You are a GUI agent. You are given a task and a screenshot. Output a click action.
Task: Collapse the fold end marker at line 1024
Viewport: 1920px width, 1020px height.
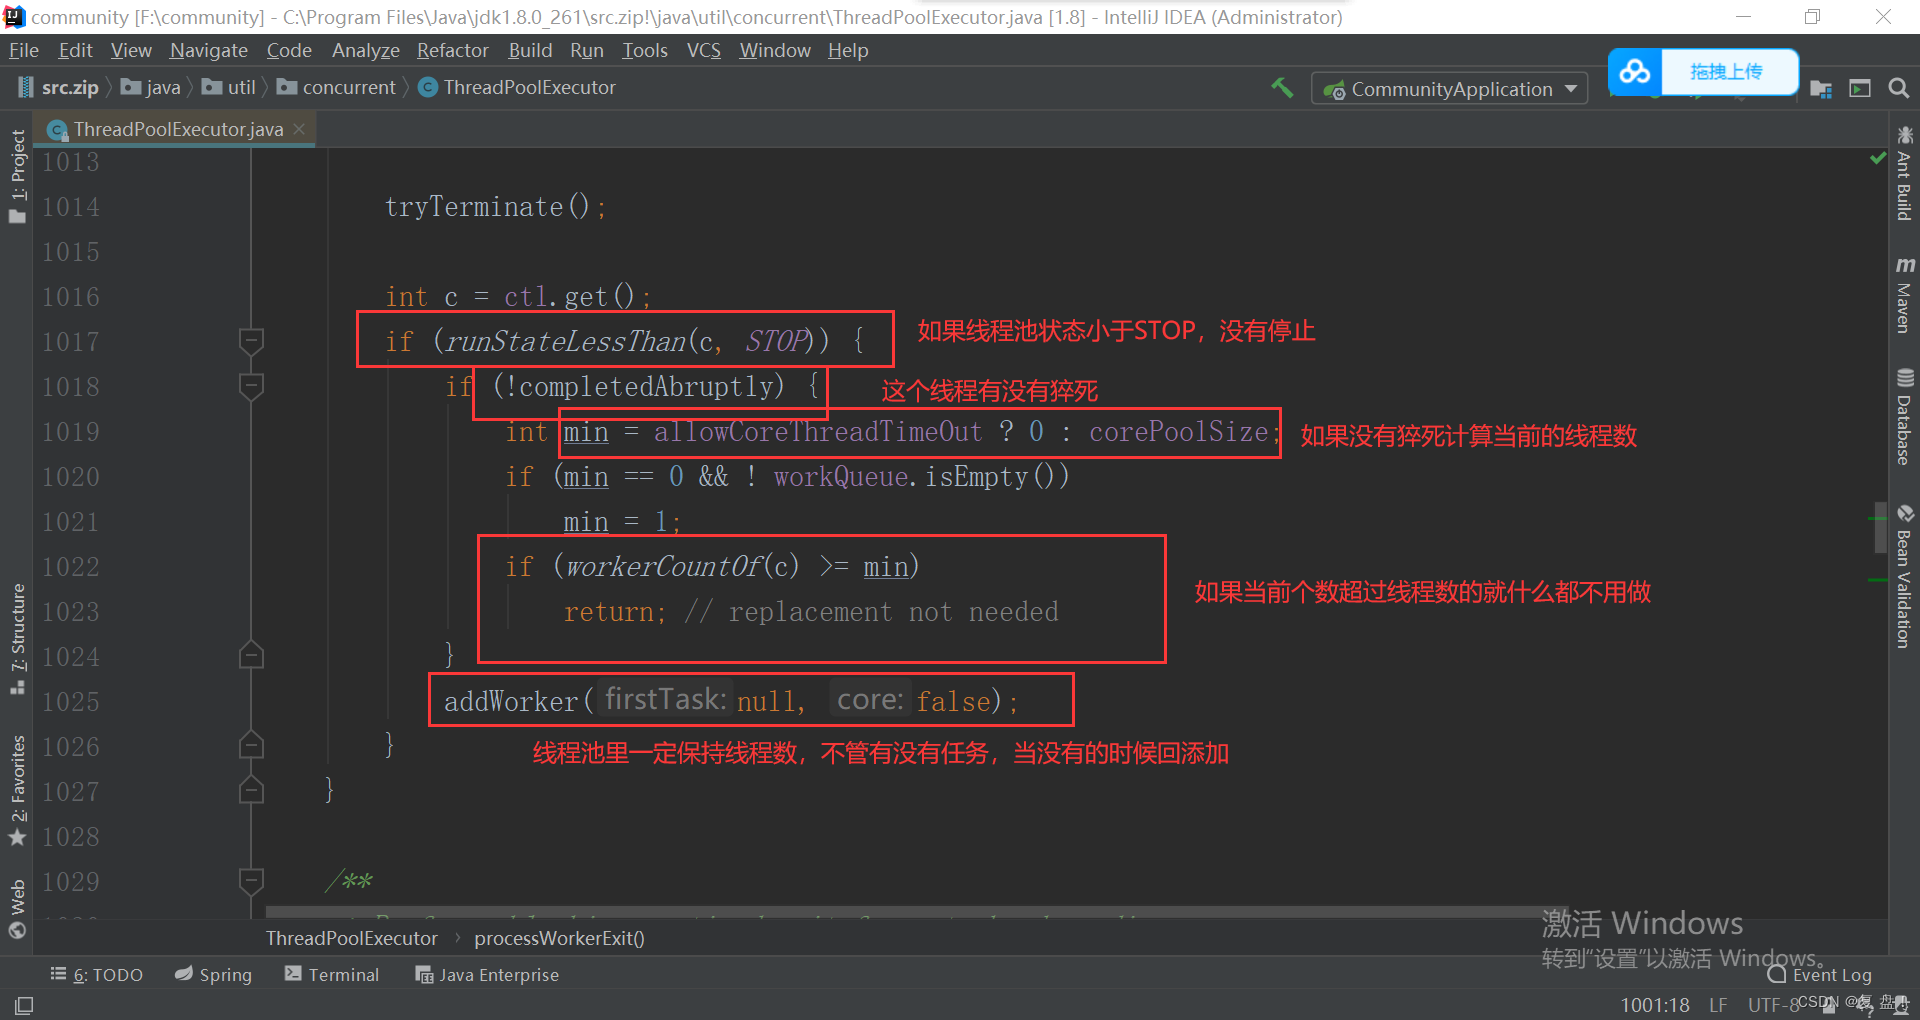pos(251,656)
